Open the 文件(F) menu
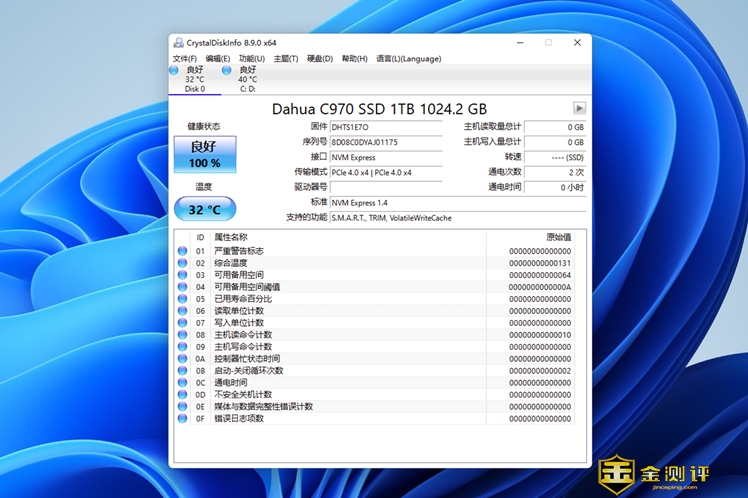 185,59
